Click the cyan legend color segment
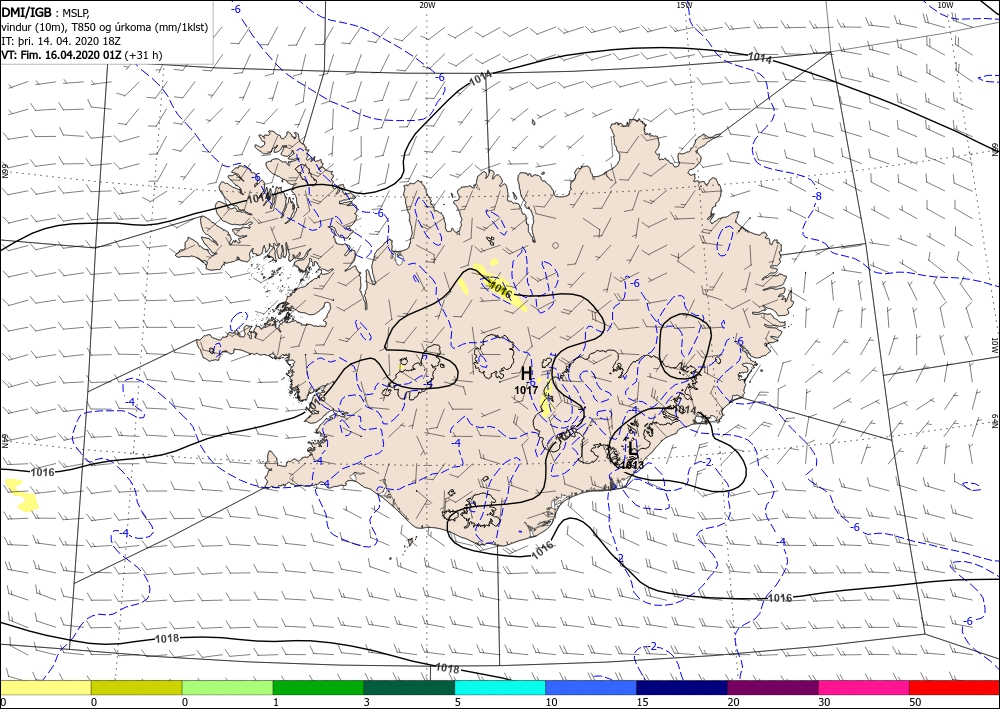The height and width of the screenshot is (709, 1000). coord(500,688)
